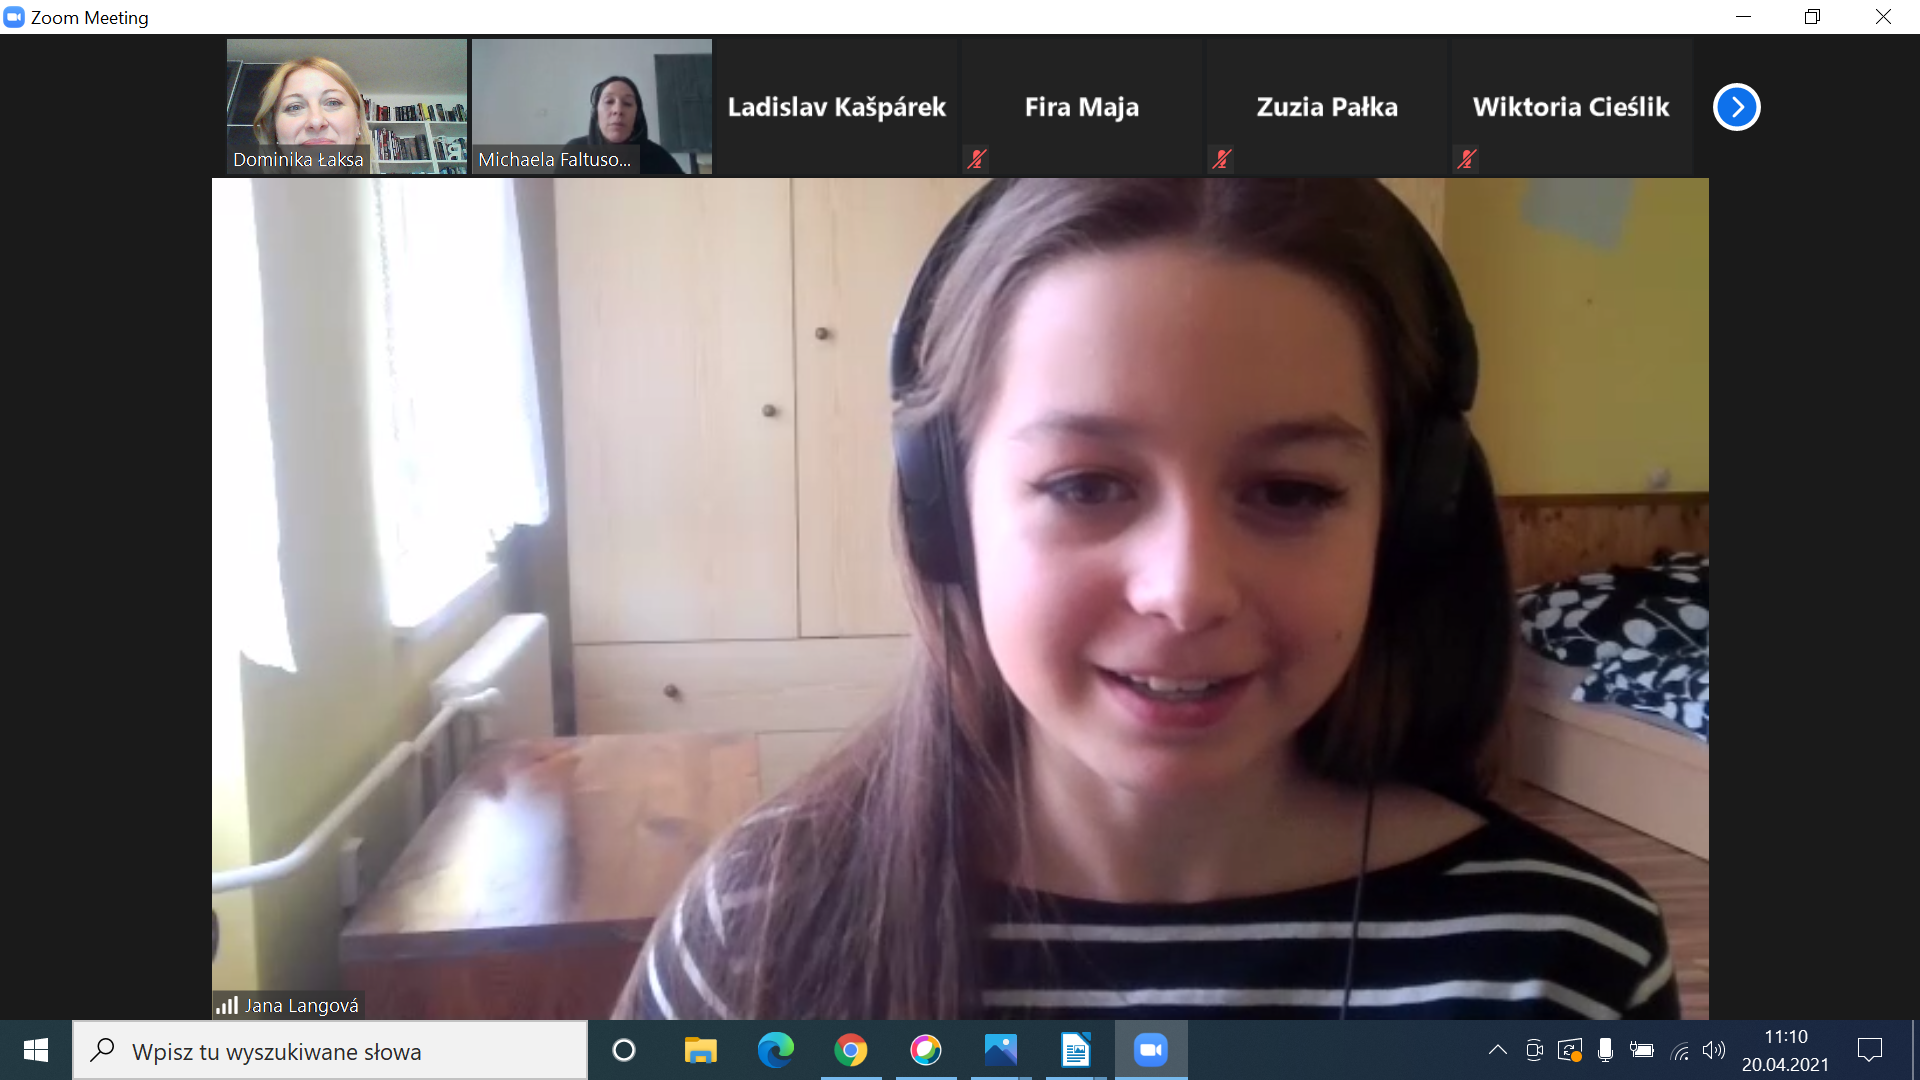
Task: Select Michaela Faltuso... video thumbnail
Action: click(592, 106)
